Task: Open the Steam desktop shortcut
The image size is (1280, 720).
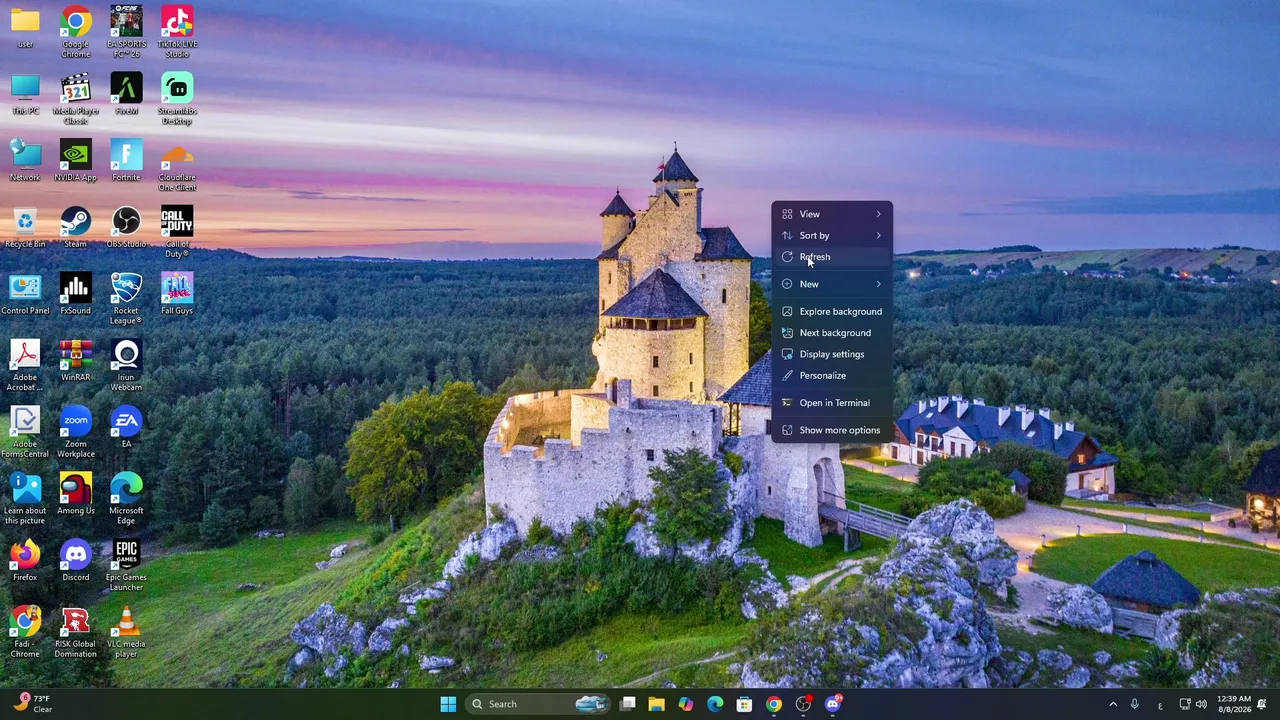Action: coord(75,227)
